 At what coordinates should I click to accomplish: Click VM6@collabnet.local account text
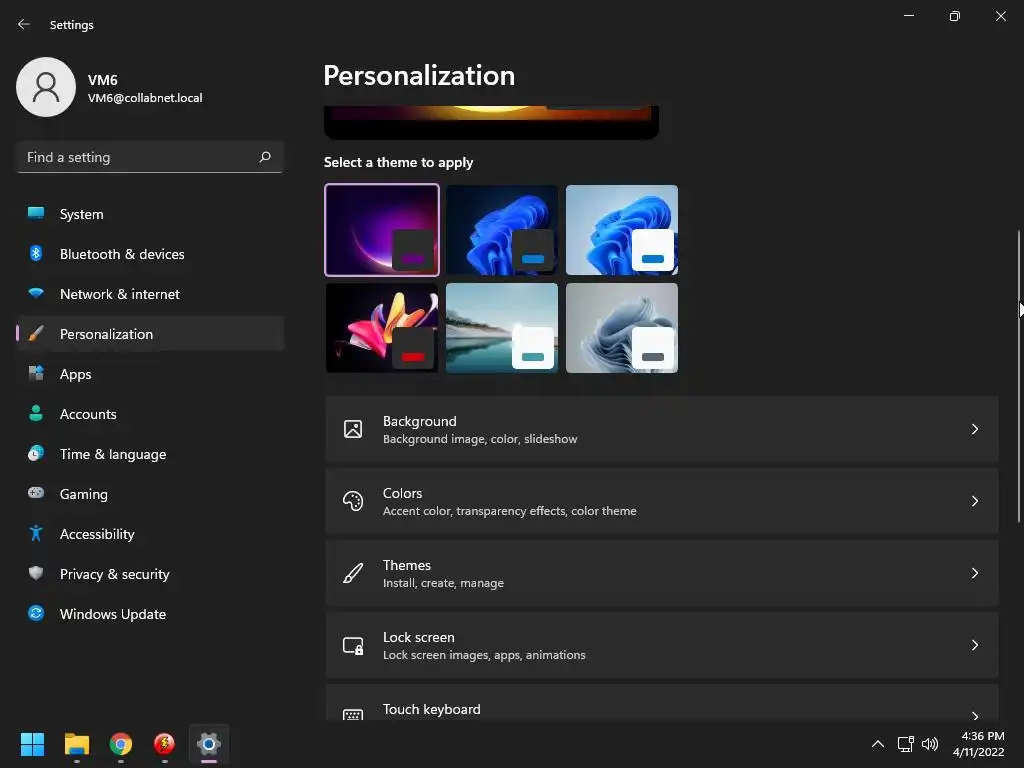point(145,98)
